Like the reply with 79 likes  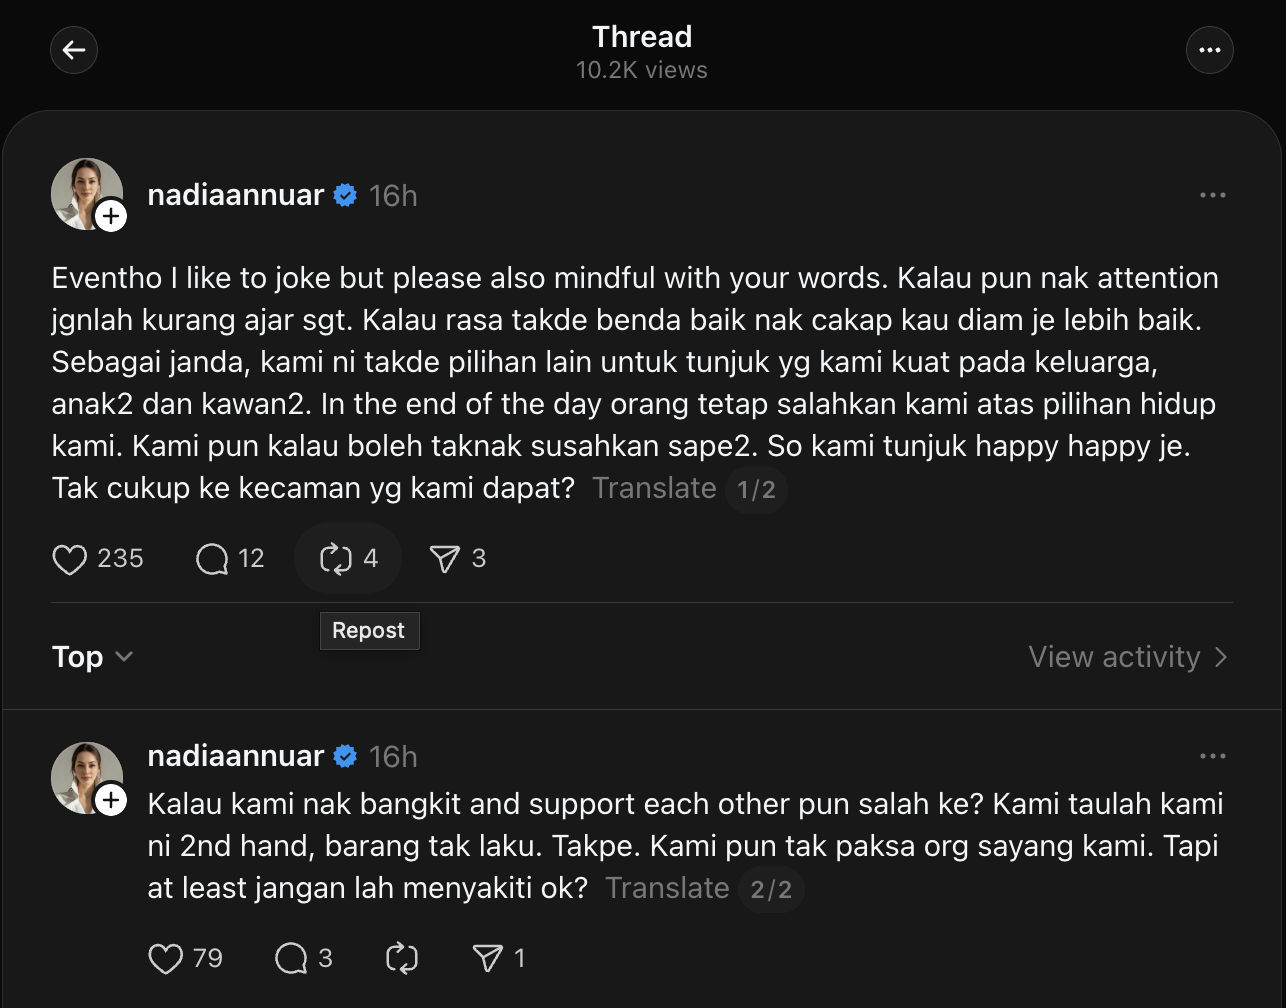point(166,959)
